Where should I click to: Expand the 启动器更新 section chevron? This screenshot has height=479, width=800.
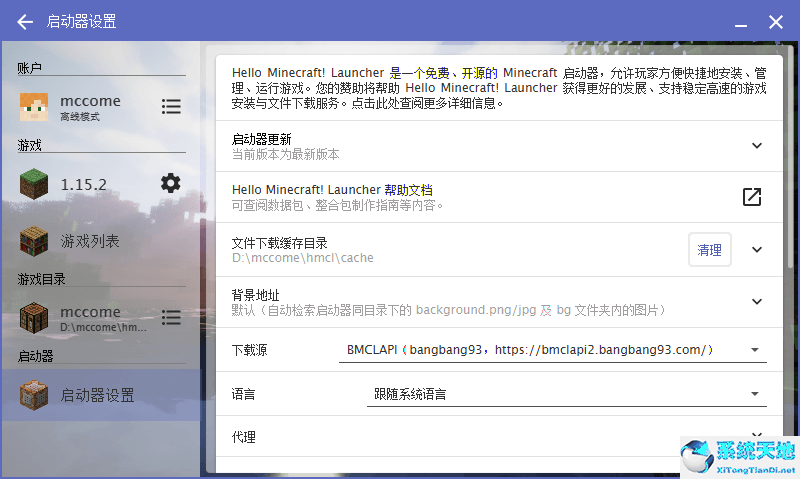click(x=757, y=146)
